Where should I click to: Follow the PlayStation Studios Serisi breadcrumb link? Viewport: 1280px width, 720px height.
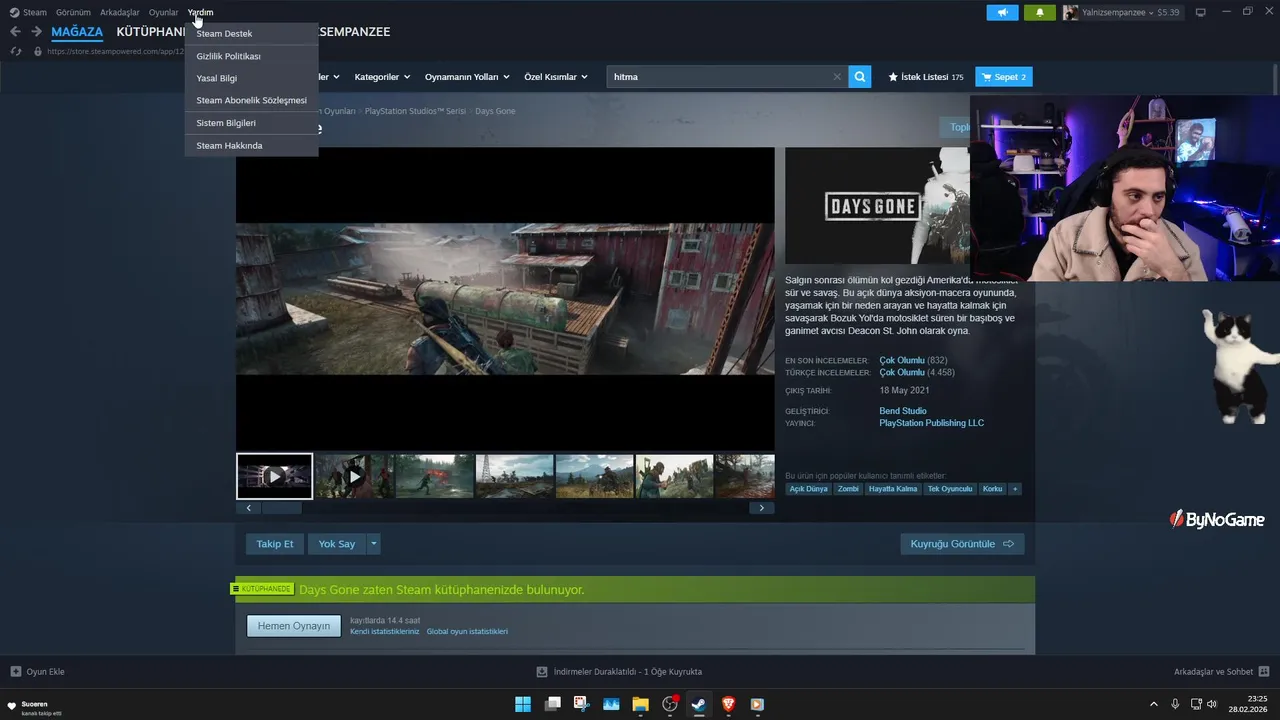[x=415, y=111]
